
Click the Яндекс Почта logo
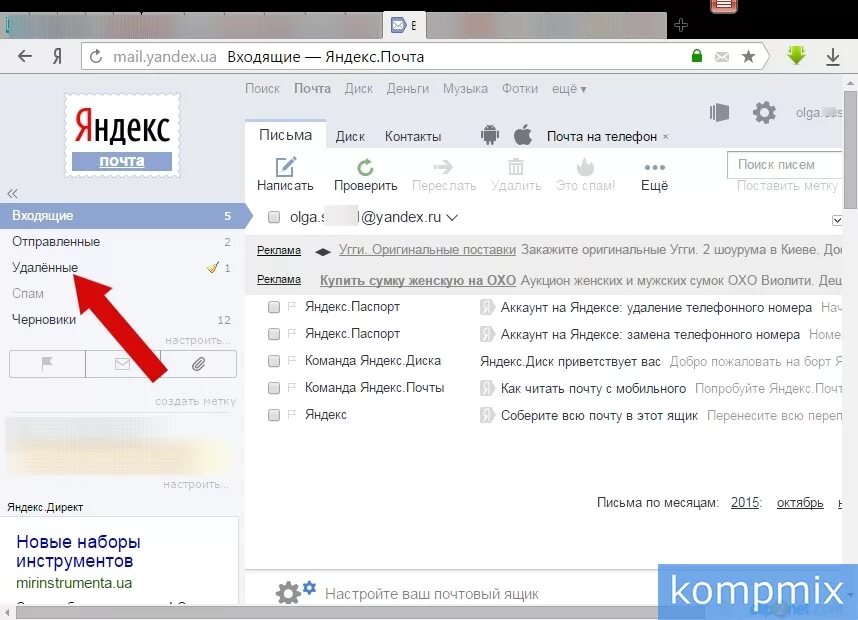122,135
